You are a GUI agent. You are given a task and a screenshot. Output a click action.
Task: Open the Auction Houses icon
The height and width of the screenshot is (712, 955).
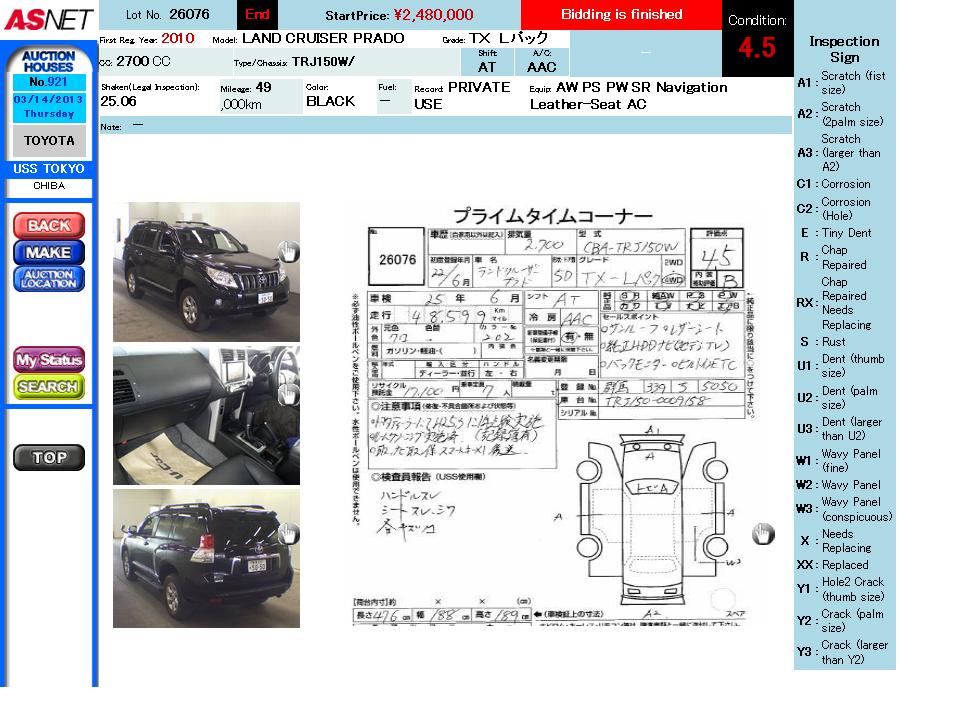[x=49, y=61]
